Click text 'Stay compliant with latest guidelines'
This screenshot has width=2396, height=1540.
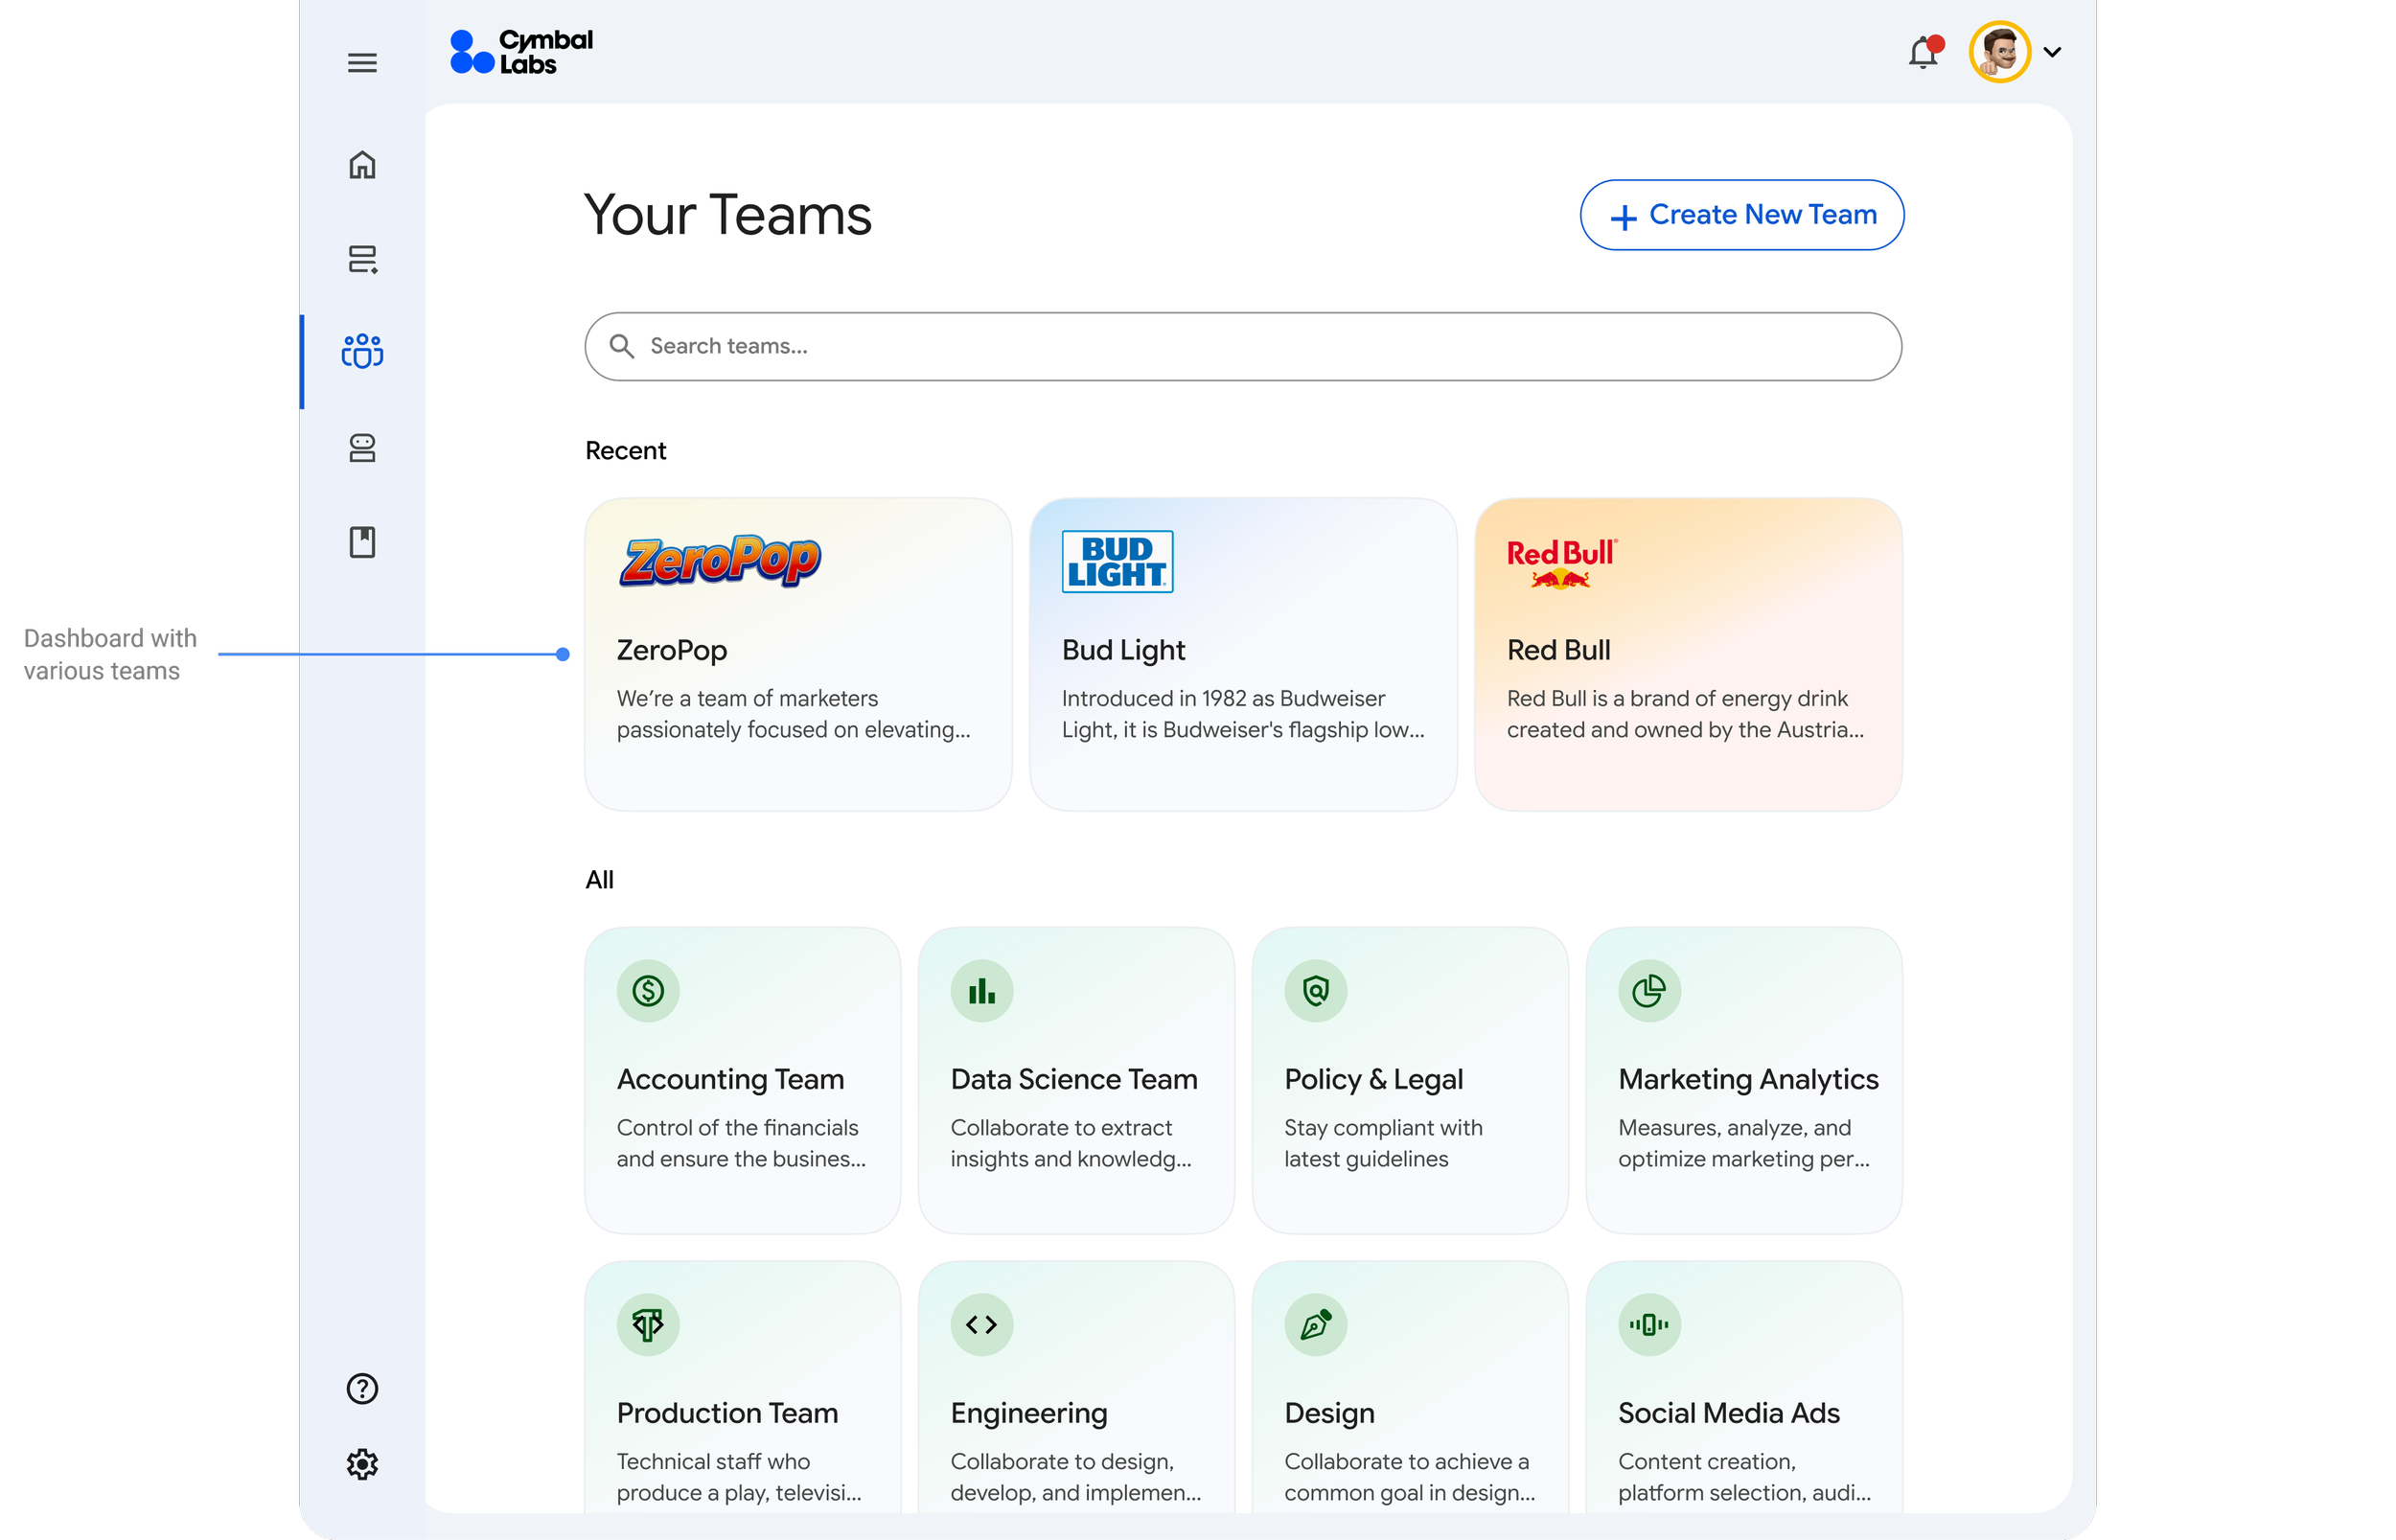coord(1383,1143)
